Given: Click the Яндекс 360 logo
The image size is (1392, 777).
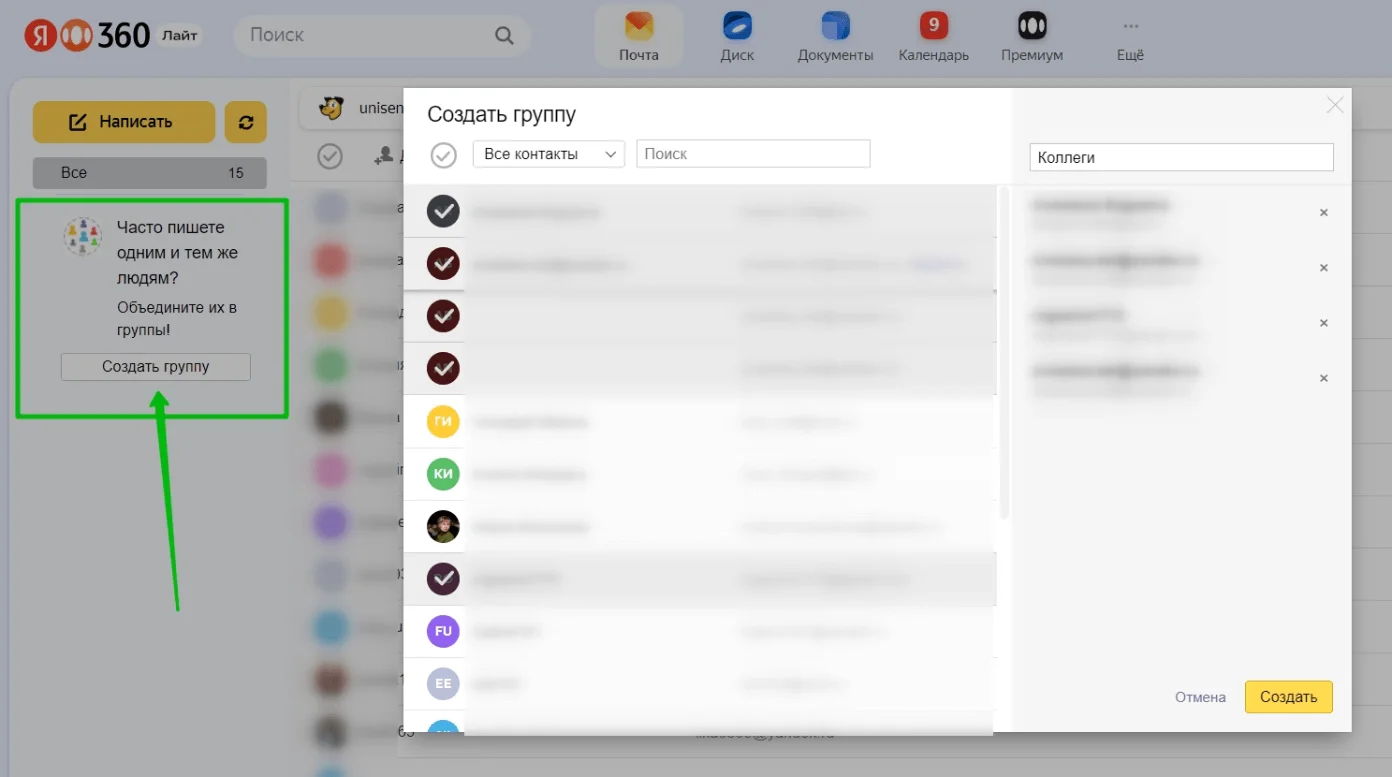Looking at the screenshot, I should point(87,36).
